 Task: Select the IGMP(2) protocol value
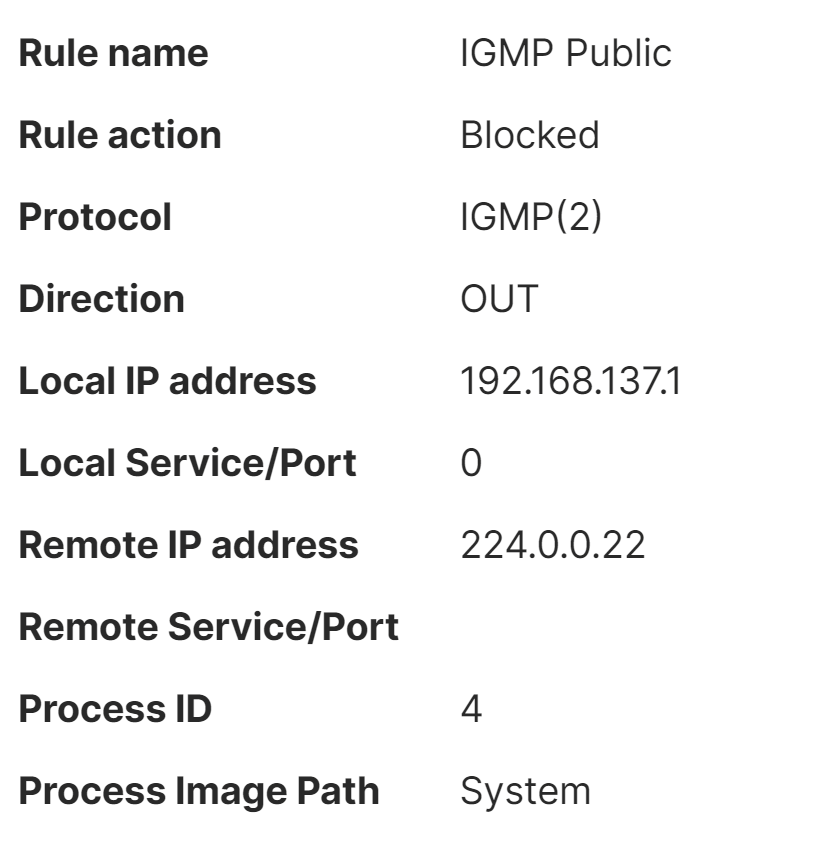click(530, 217)
